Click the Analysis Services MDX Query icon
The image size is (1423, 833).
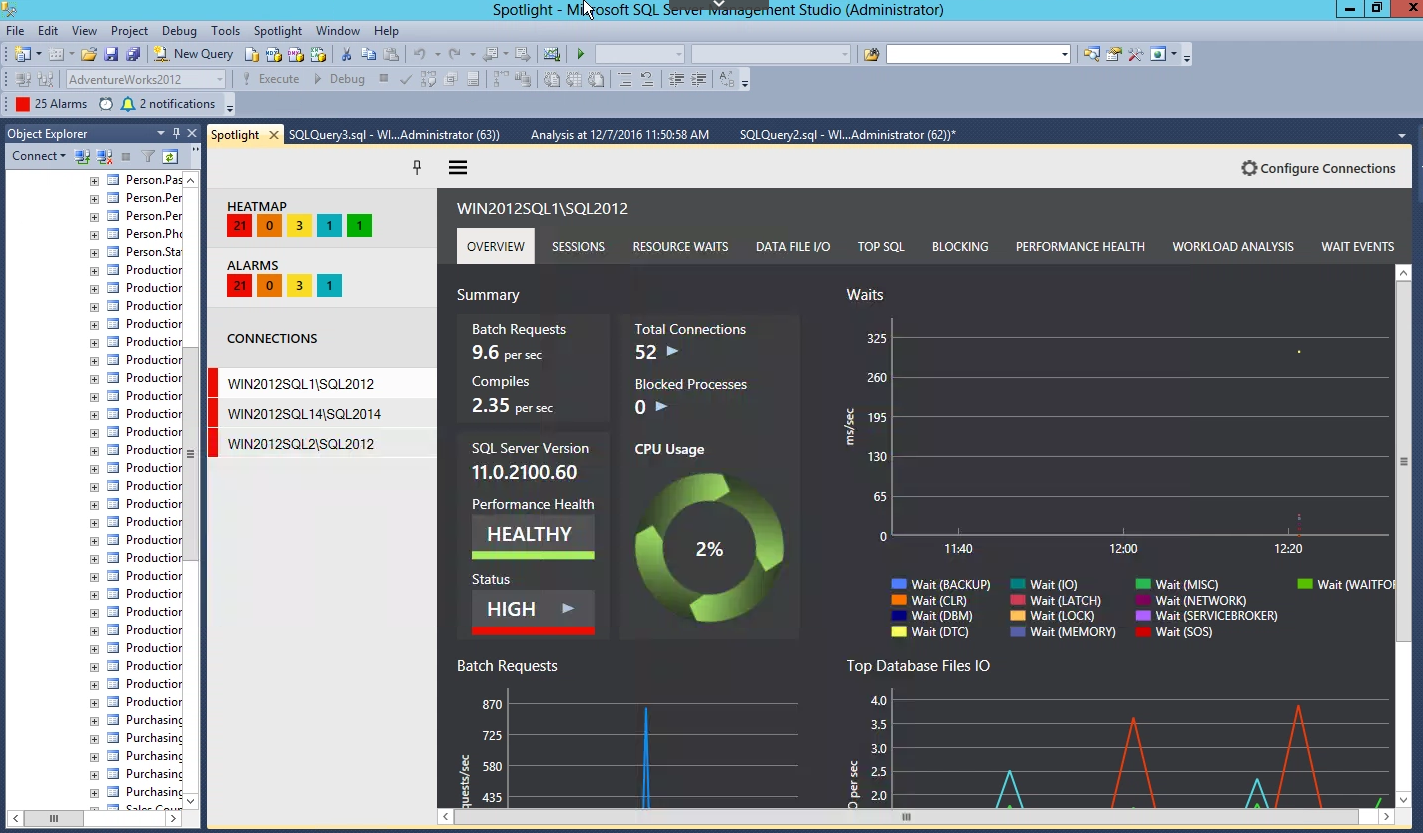tap(273, 54)
